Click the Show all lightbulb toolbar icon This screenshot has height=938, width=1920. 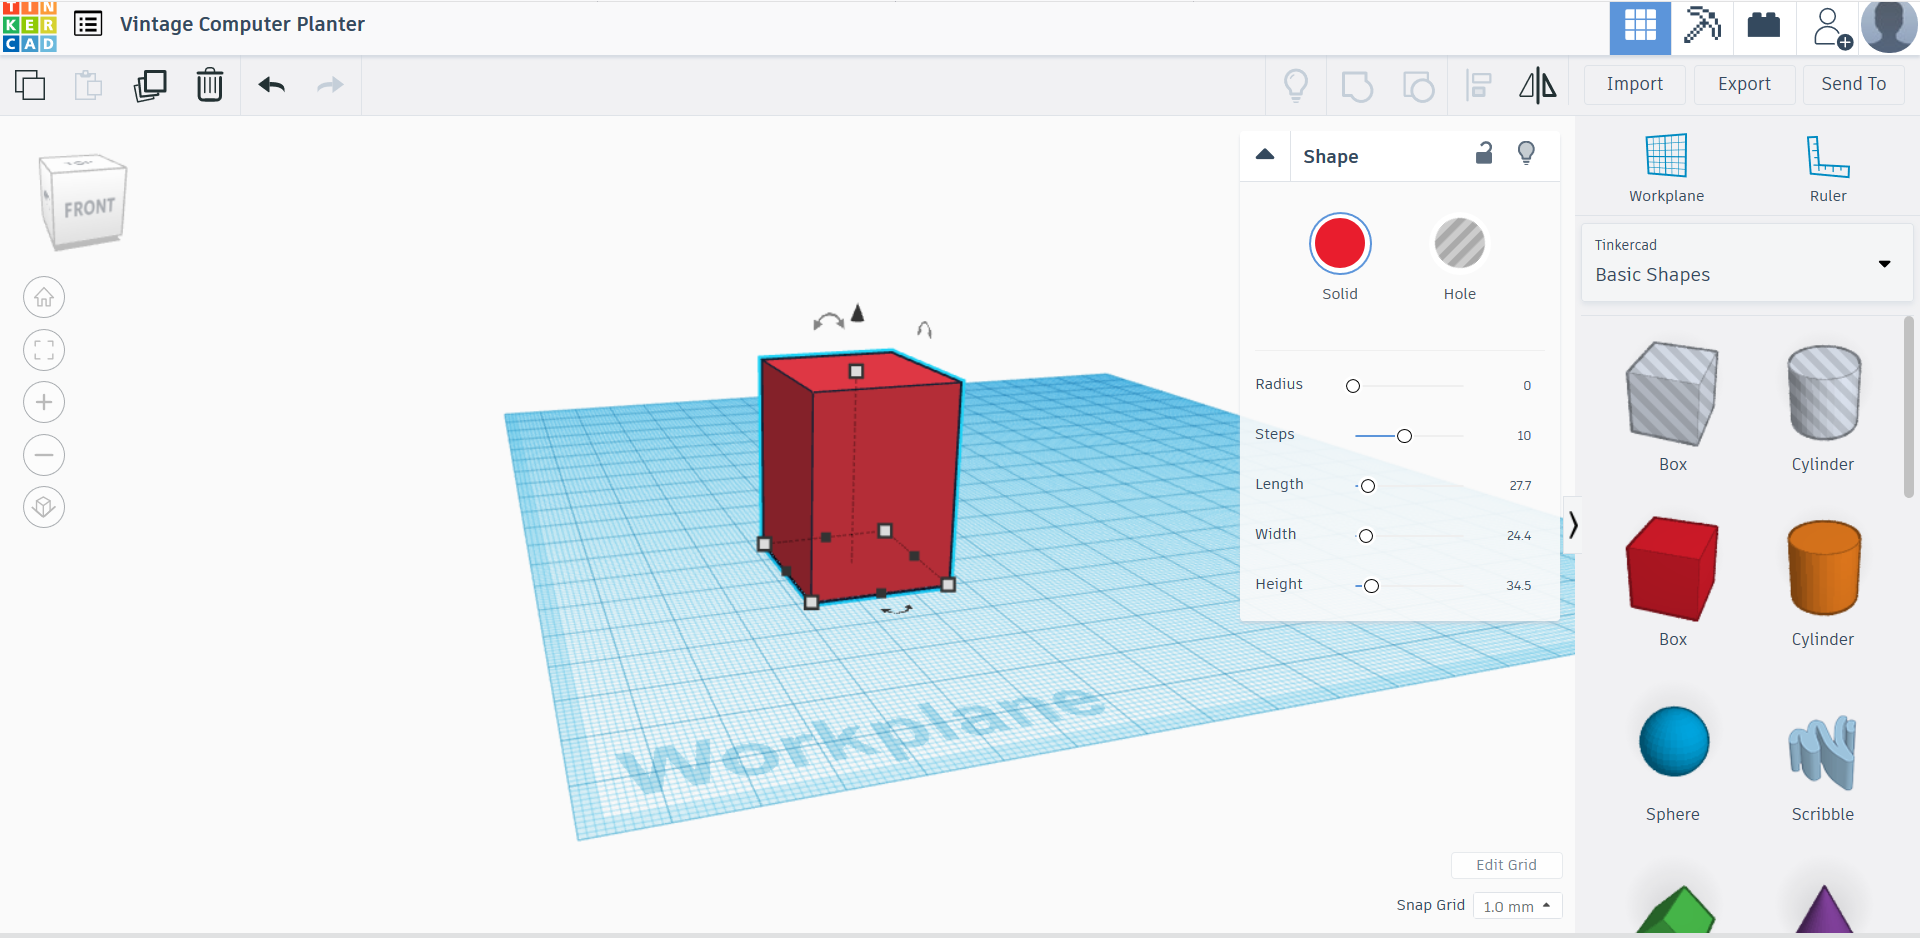click(1296, 85)
